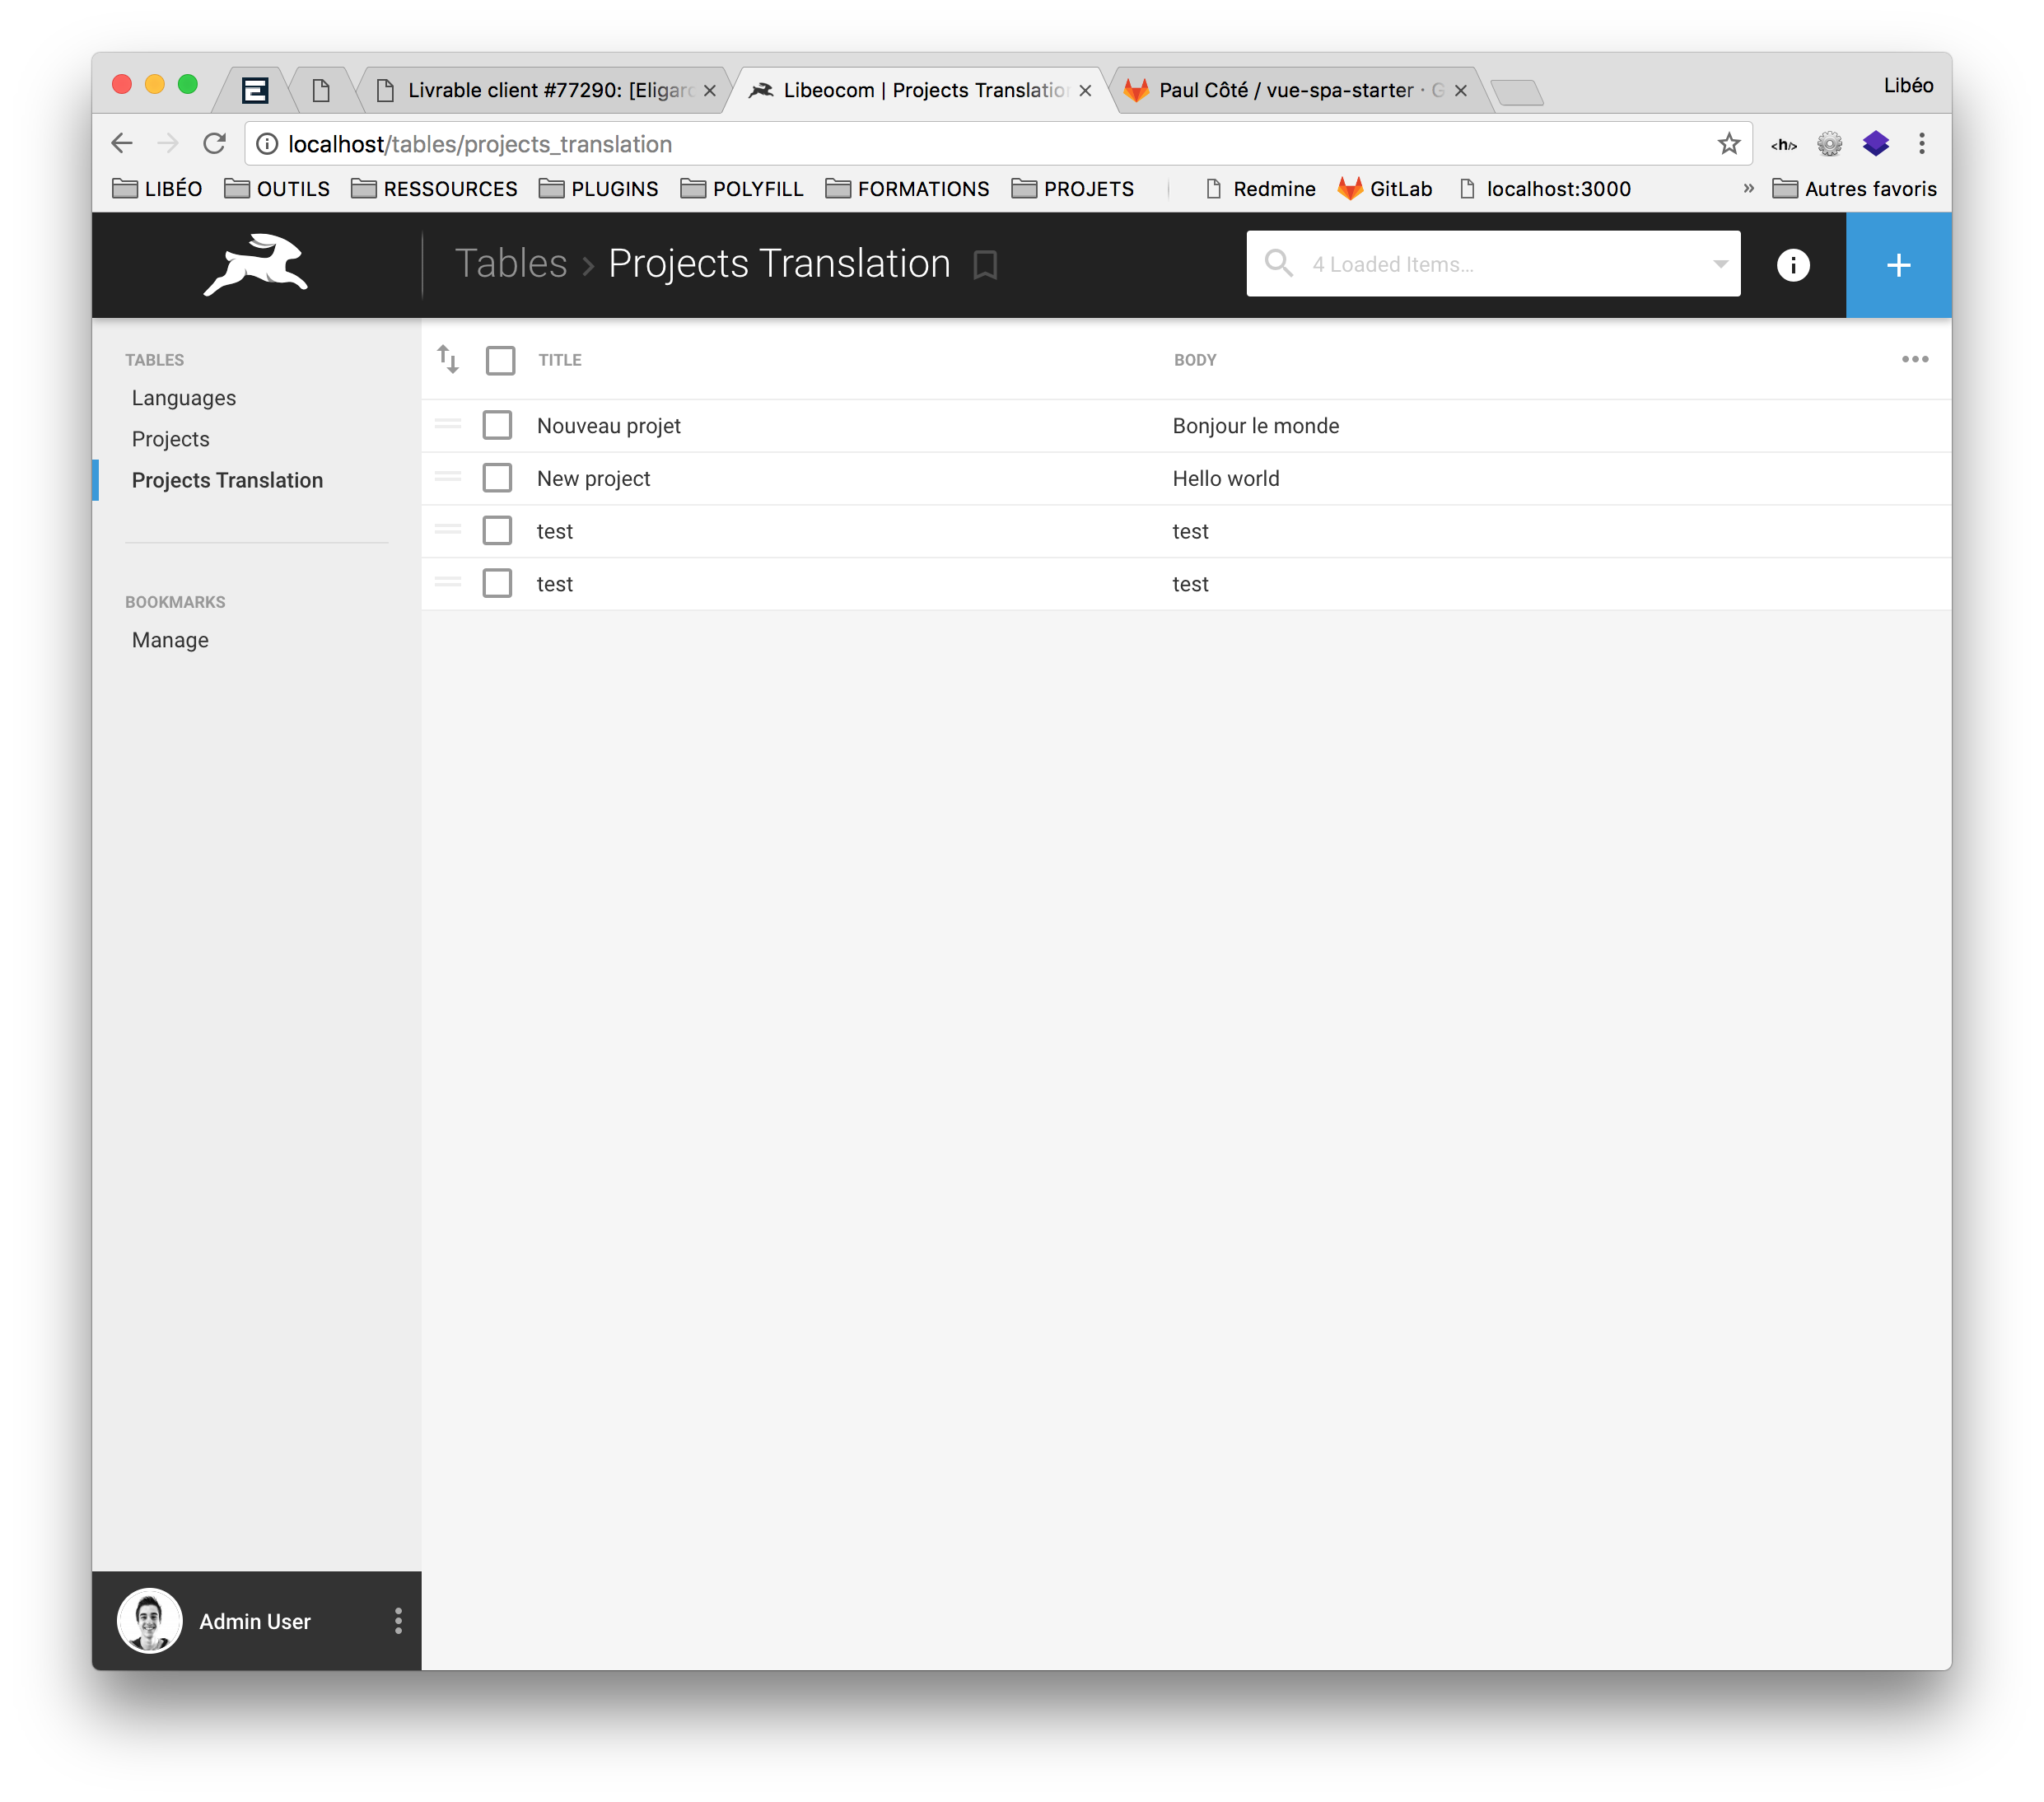Expand the search filter dropdown arrow

[x=1720, y=265]
